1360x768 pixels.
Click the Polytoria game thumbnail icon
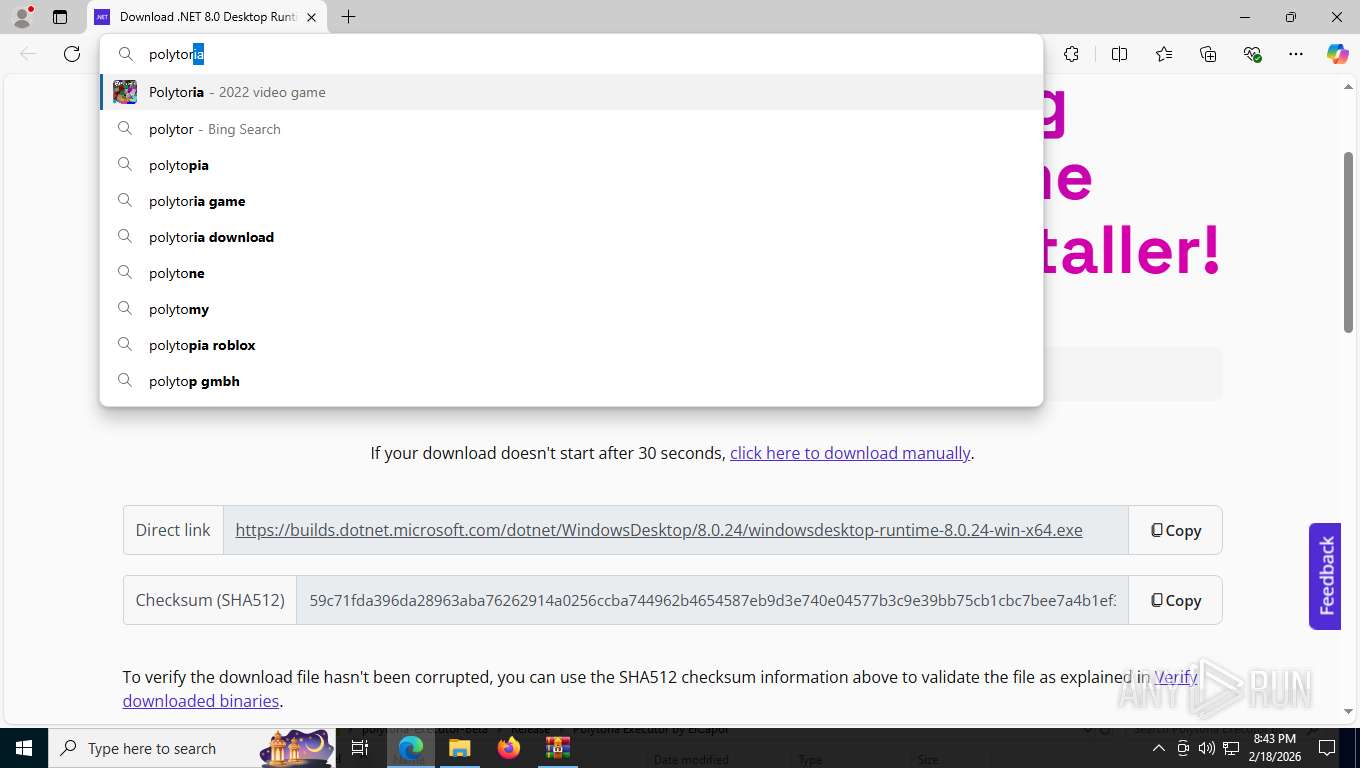click(125, 92)
